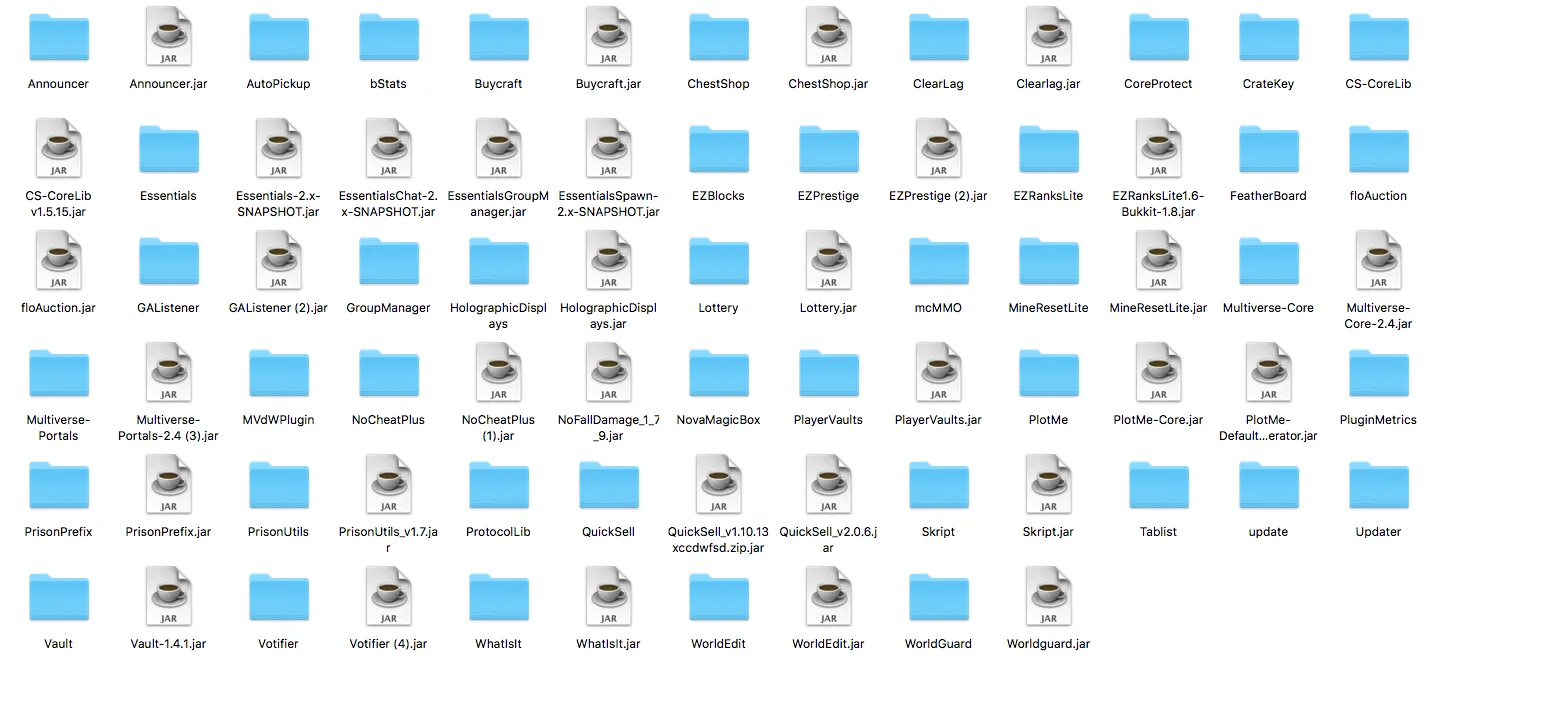
Task: Select the PluginMetrics folder icon
Action: click(1378, 374)
